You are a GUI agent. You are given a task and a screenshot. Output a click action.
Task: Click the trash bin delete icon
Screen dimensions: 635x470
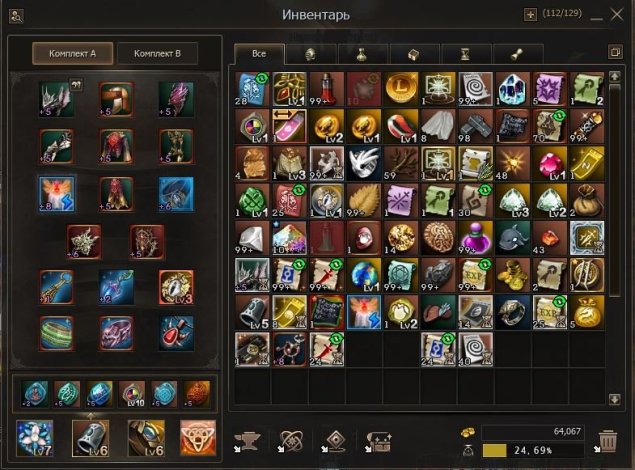tap(607, 441)
